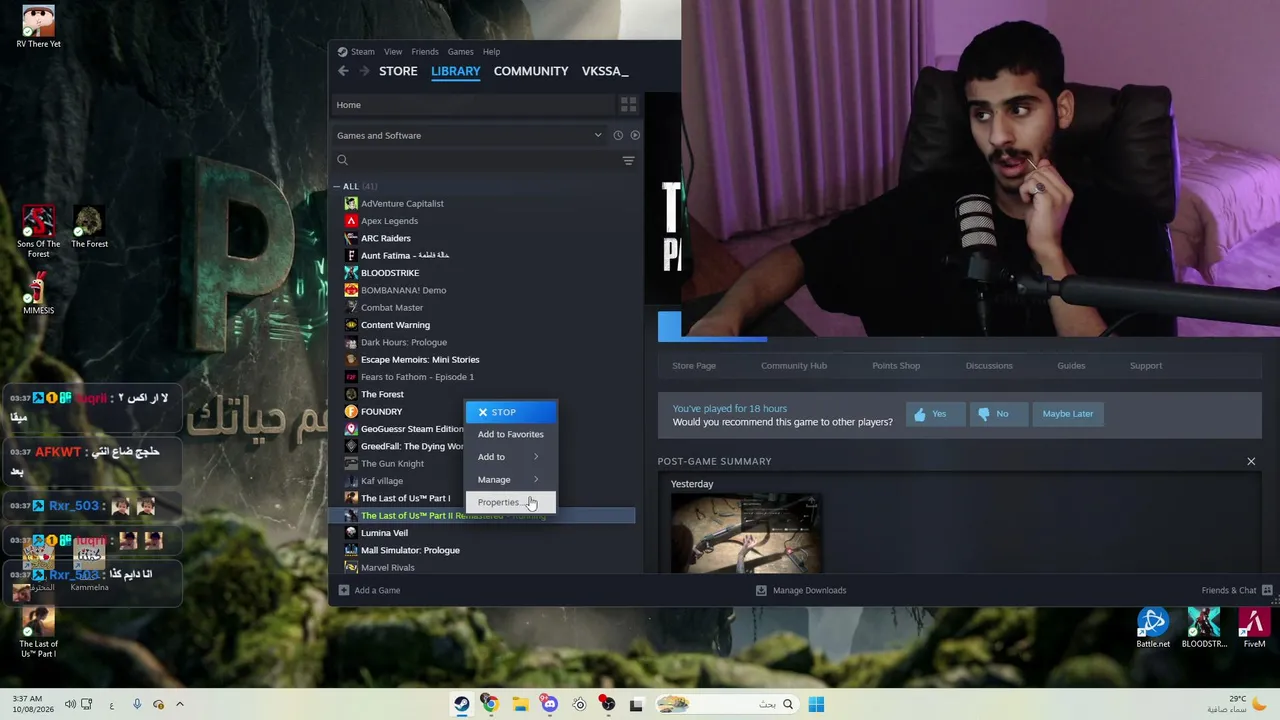Show recent games via clock icon
This screenshot has height=720, width=1280.
(618, 135)
